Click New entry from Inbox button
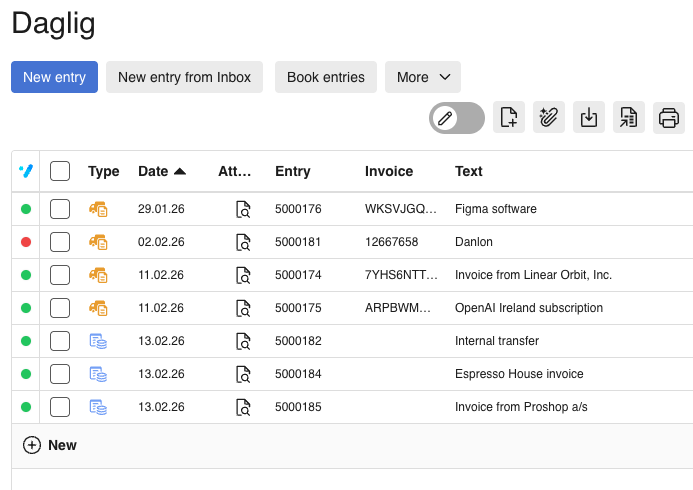Image resolution: width=693 pixels, height=490 pixels. (x=184, y=77)
